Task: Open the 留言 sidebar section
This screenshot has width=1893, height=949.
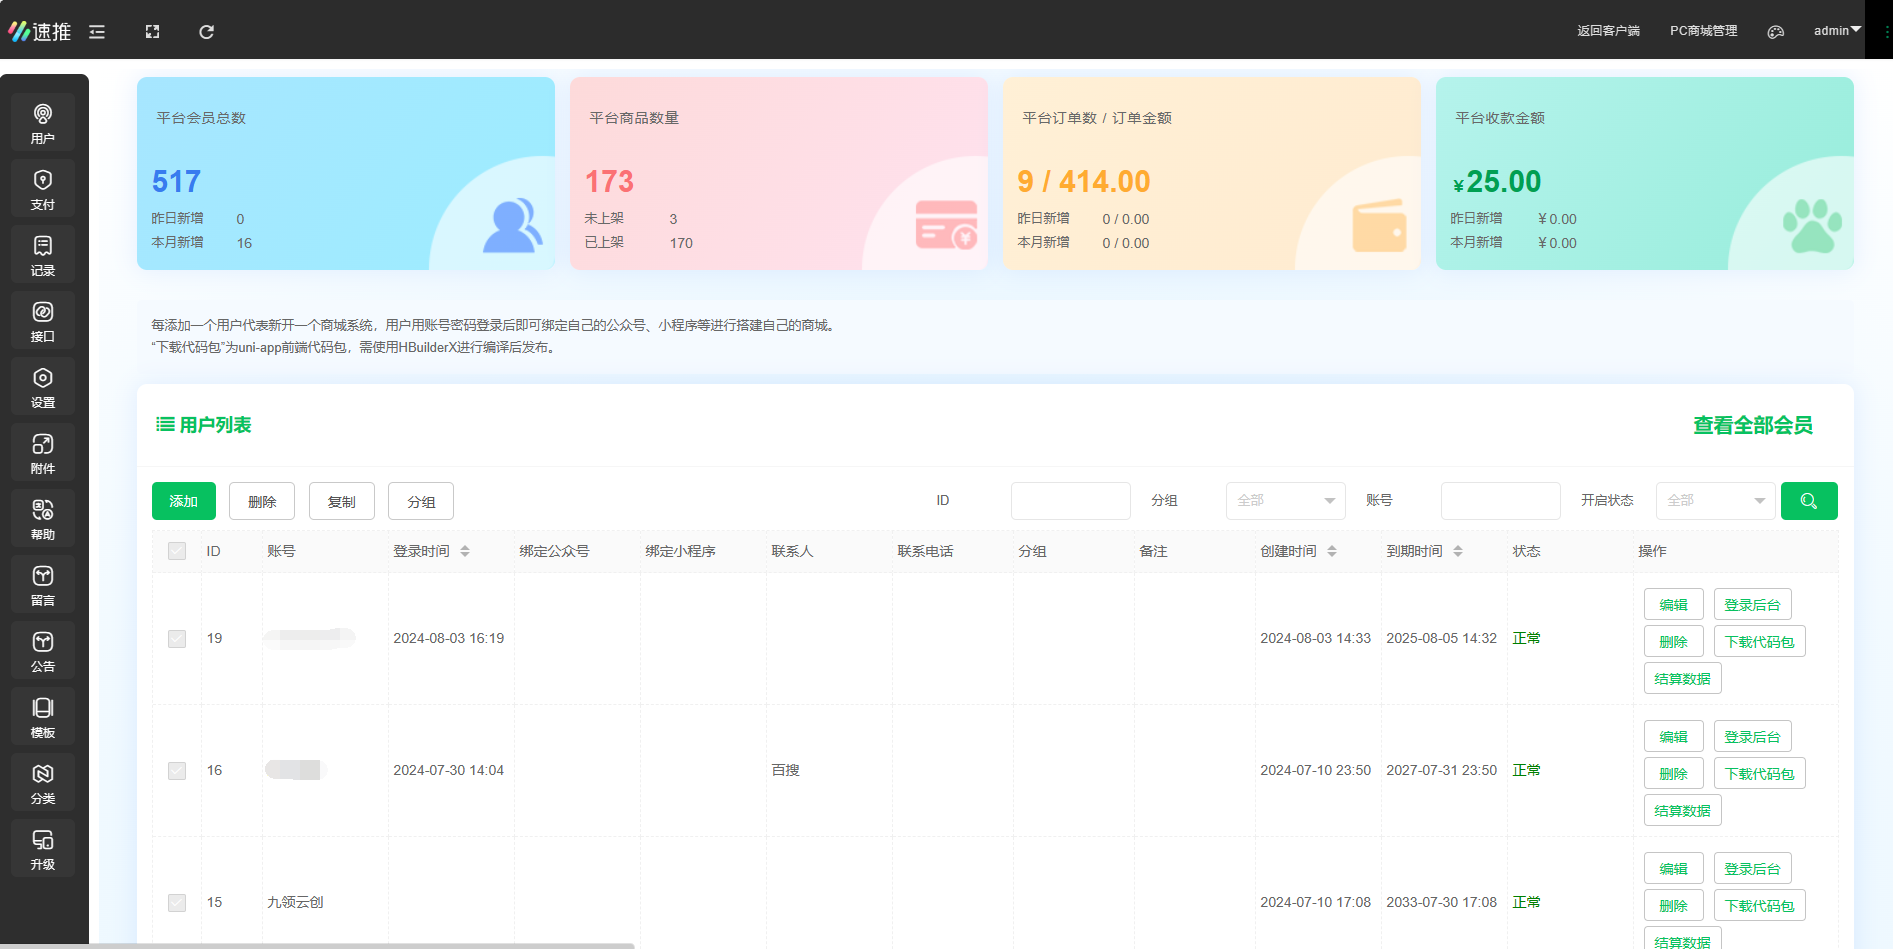Action: point(43,584)
